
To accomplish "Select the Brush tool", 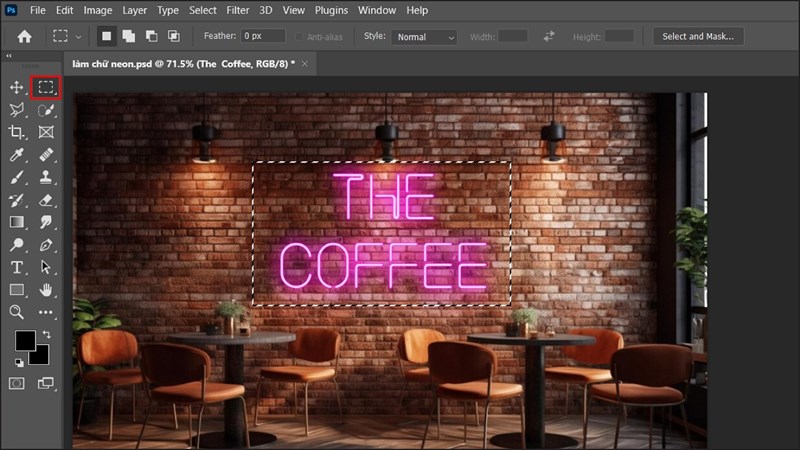I will coord(16,177).
